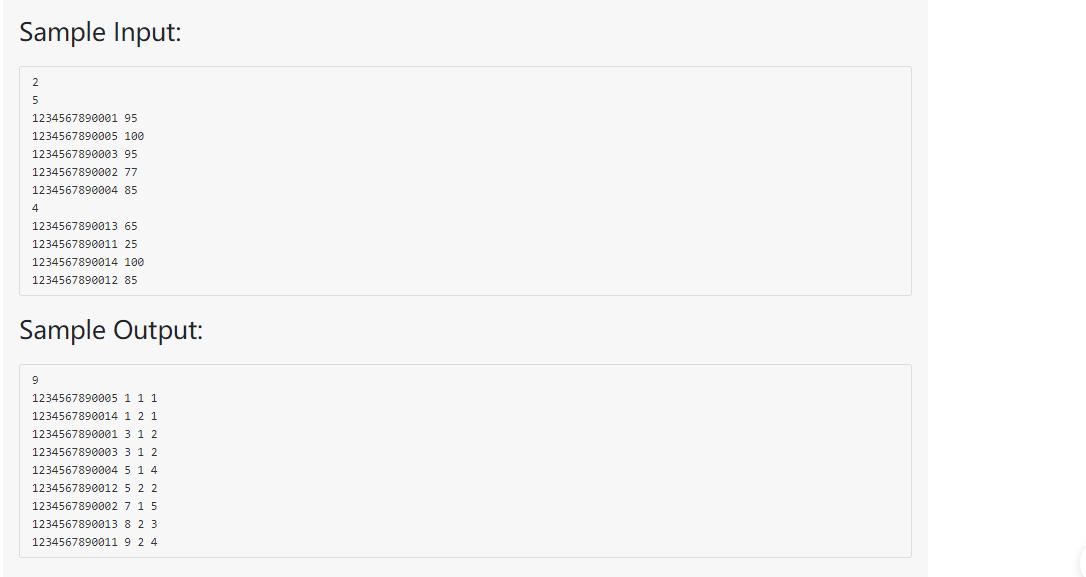This screenshot has width=1086, height=577.
Task: Click output line "1234567890002 7 1 5"
Action: coord(94,506)
